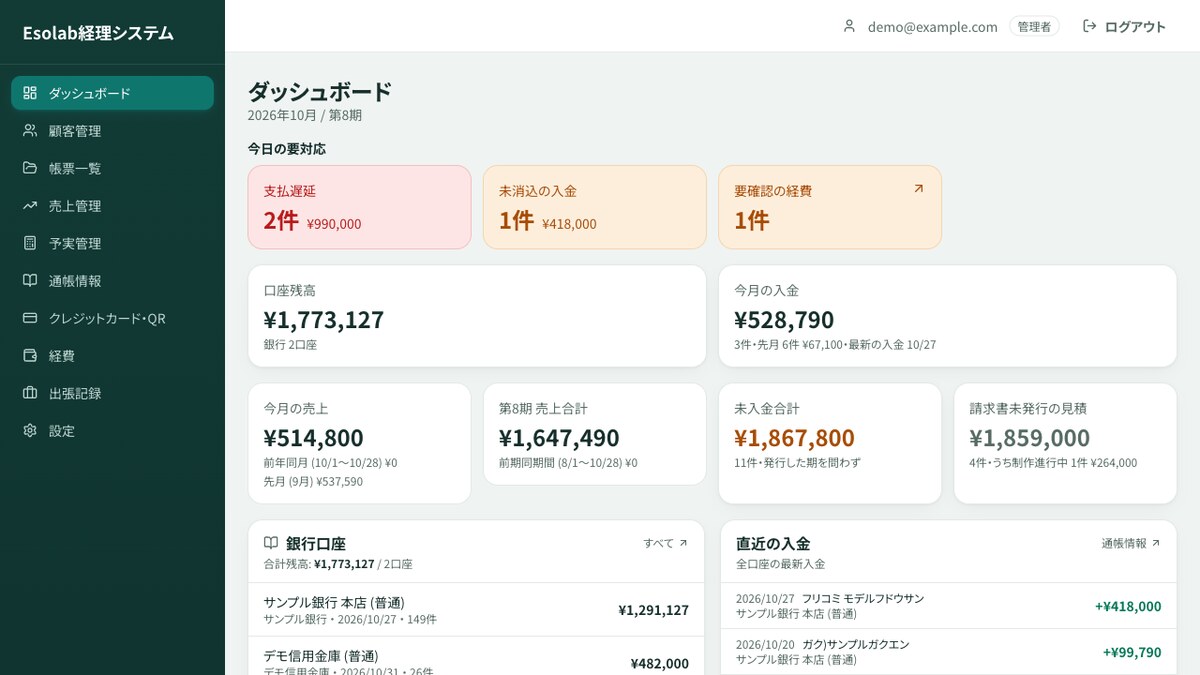Image resolution: width=1200 pixels, height=675 pixels.
Task: Click the arrow icon beside 通帳情報 link
Action: tap(1156, 543)
